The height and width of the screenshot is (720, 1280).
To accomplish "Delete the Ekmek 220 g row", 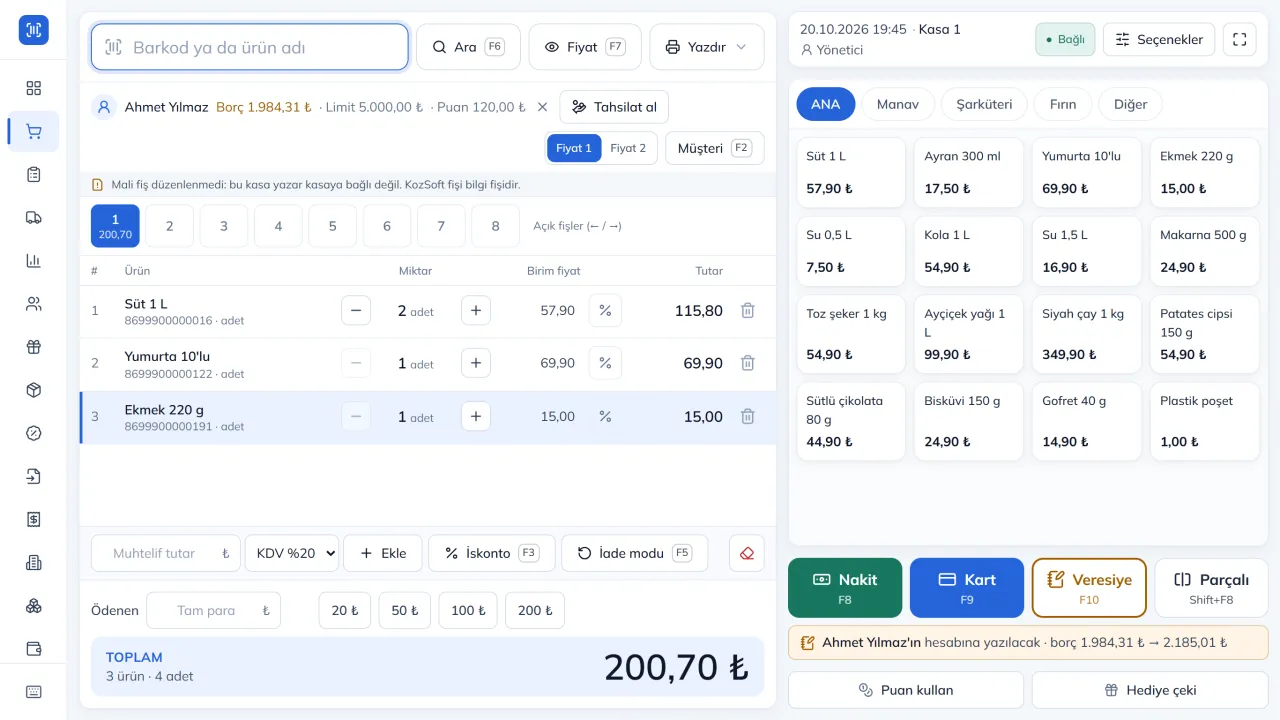I will tap(747, 416).
